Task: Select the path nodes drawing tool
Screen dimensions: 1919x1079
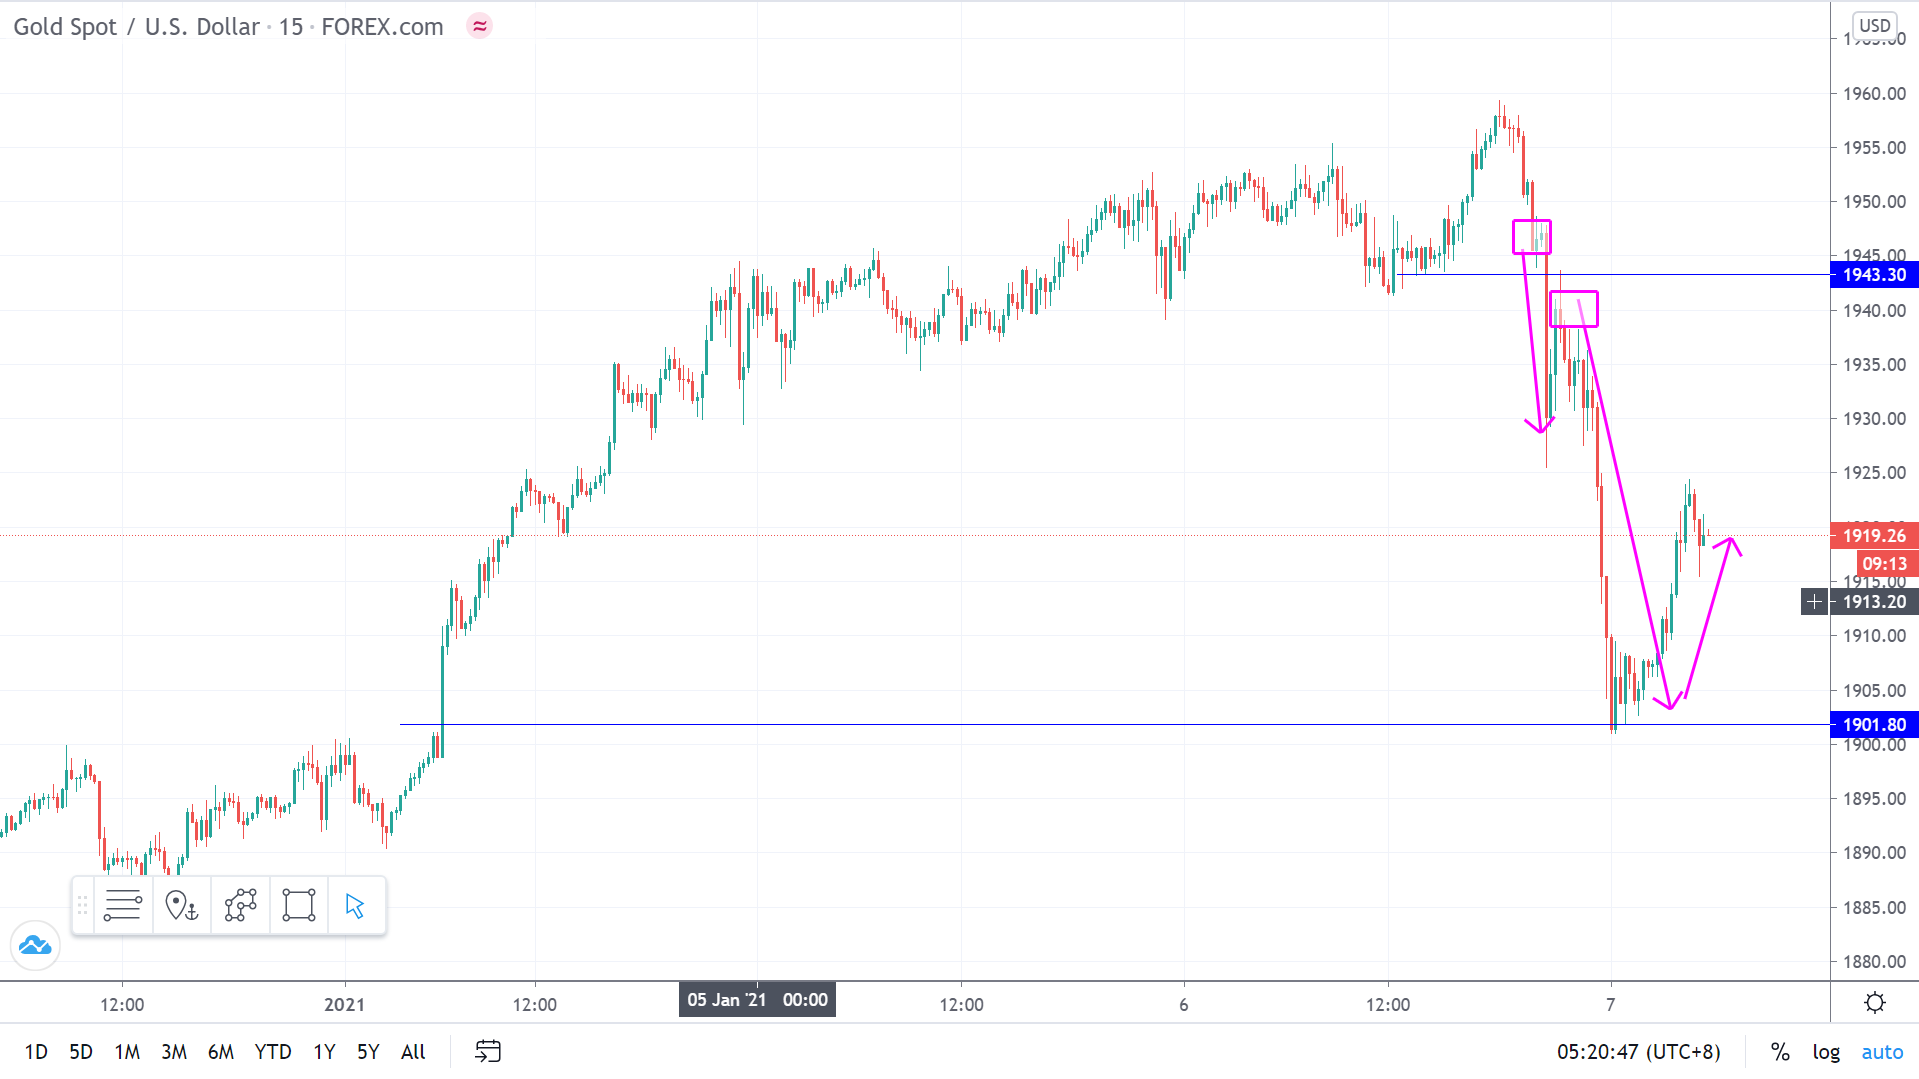Action: coord(240,906)
